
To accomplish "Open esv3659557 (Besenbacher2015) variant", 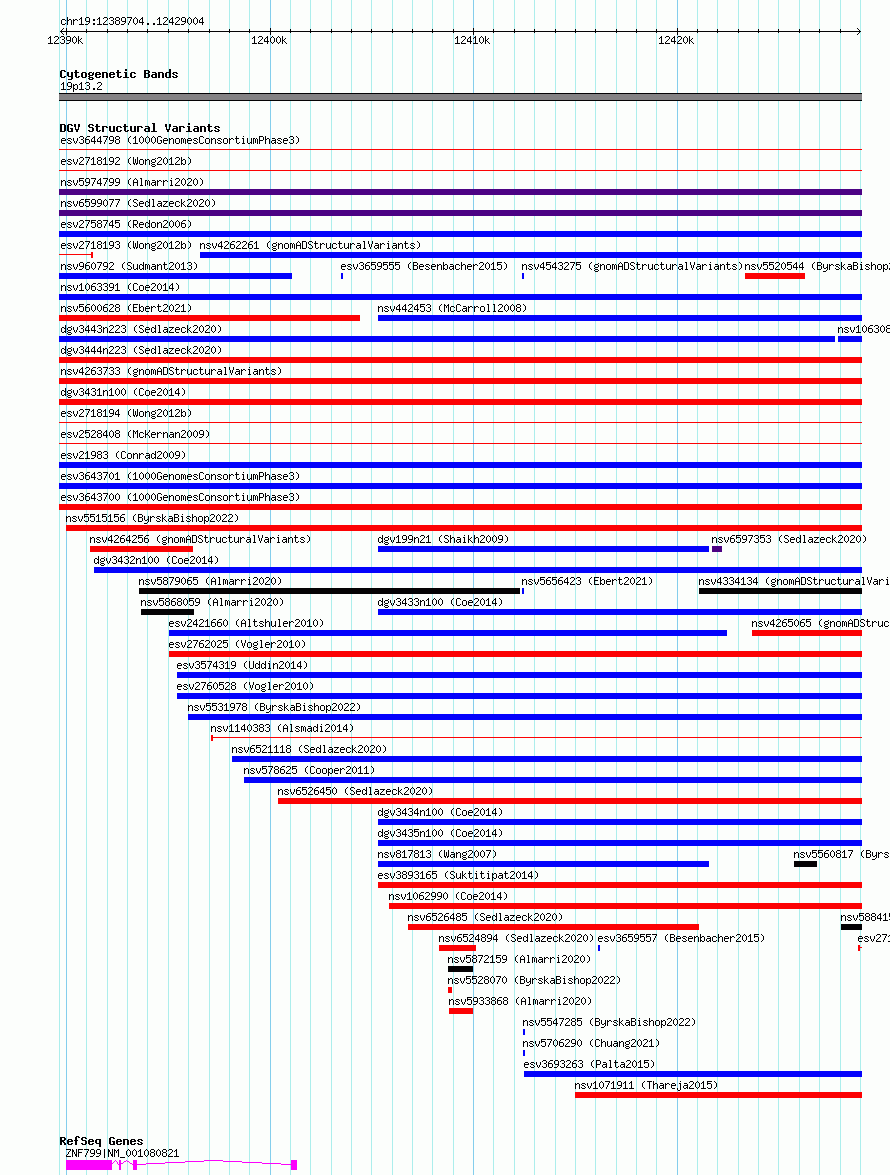I will (x=682, y=937).
